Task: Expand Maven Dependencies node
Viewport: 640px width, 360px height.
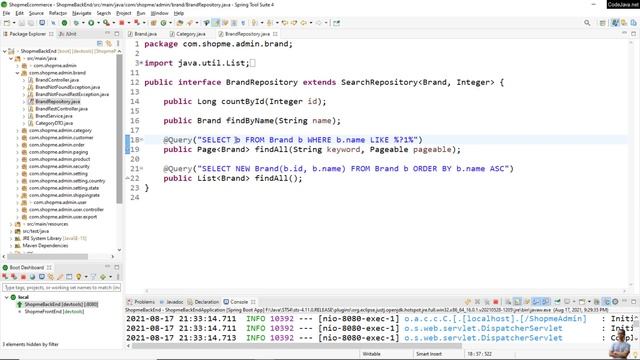Action: (x=11, y=246)
